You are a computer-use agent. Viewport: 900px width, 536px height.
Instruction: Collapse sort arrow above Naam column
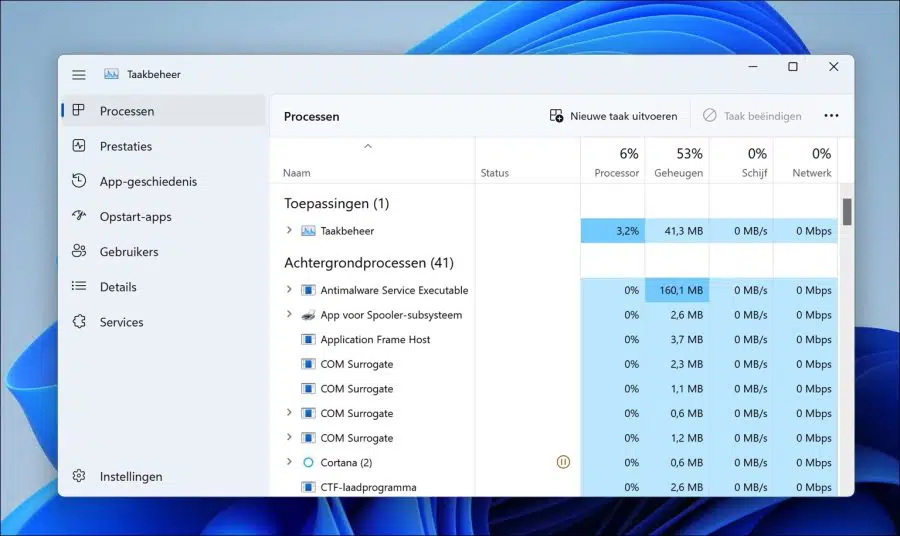(368, 146)
